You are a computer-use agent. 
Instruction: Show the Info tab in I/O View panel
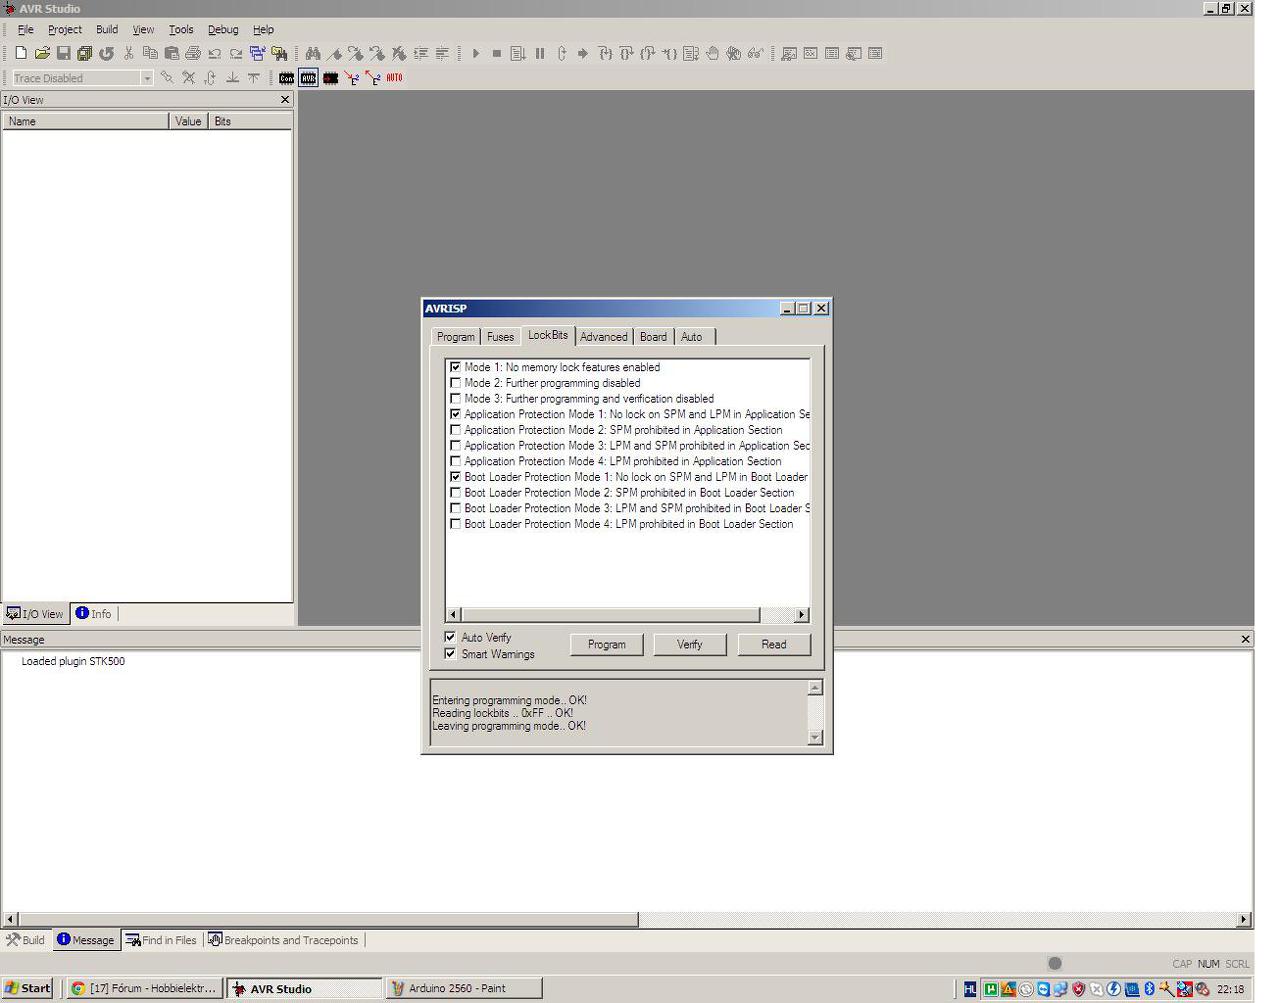pos(94,614)
